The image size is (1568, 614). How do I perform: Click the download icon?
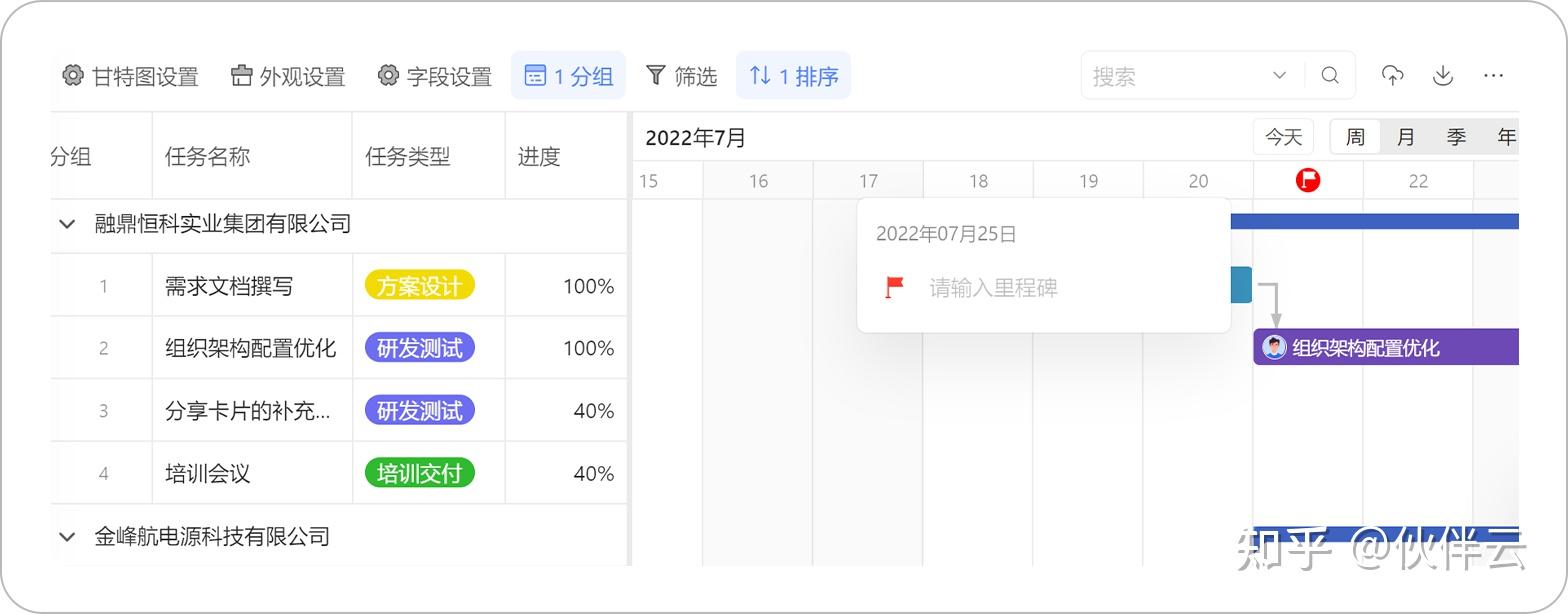click(x=1442, y=75)
